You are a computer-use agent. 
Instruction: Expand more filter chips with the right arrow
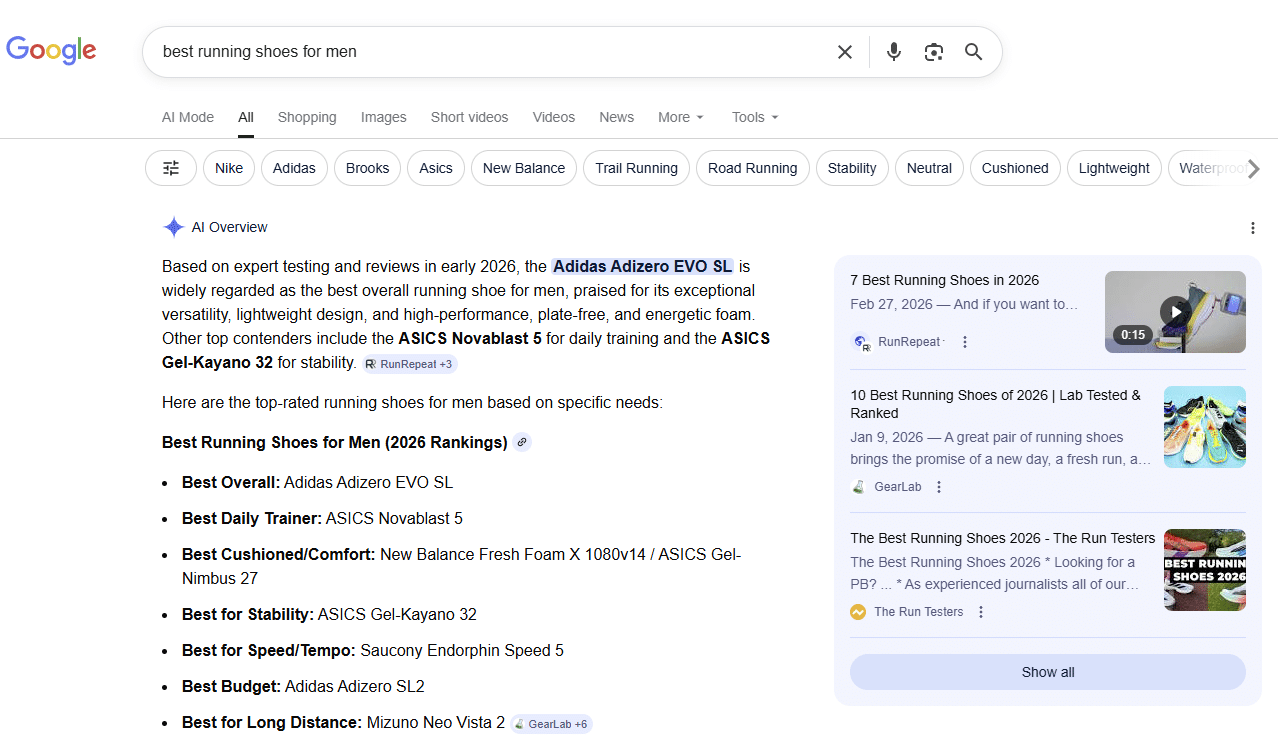1255,169
